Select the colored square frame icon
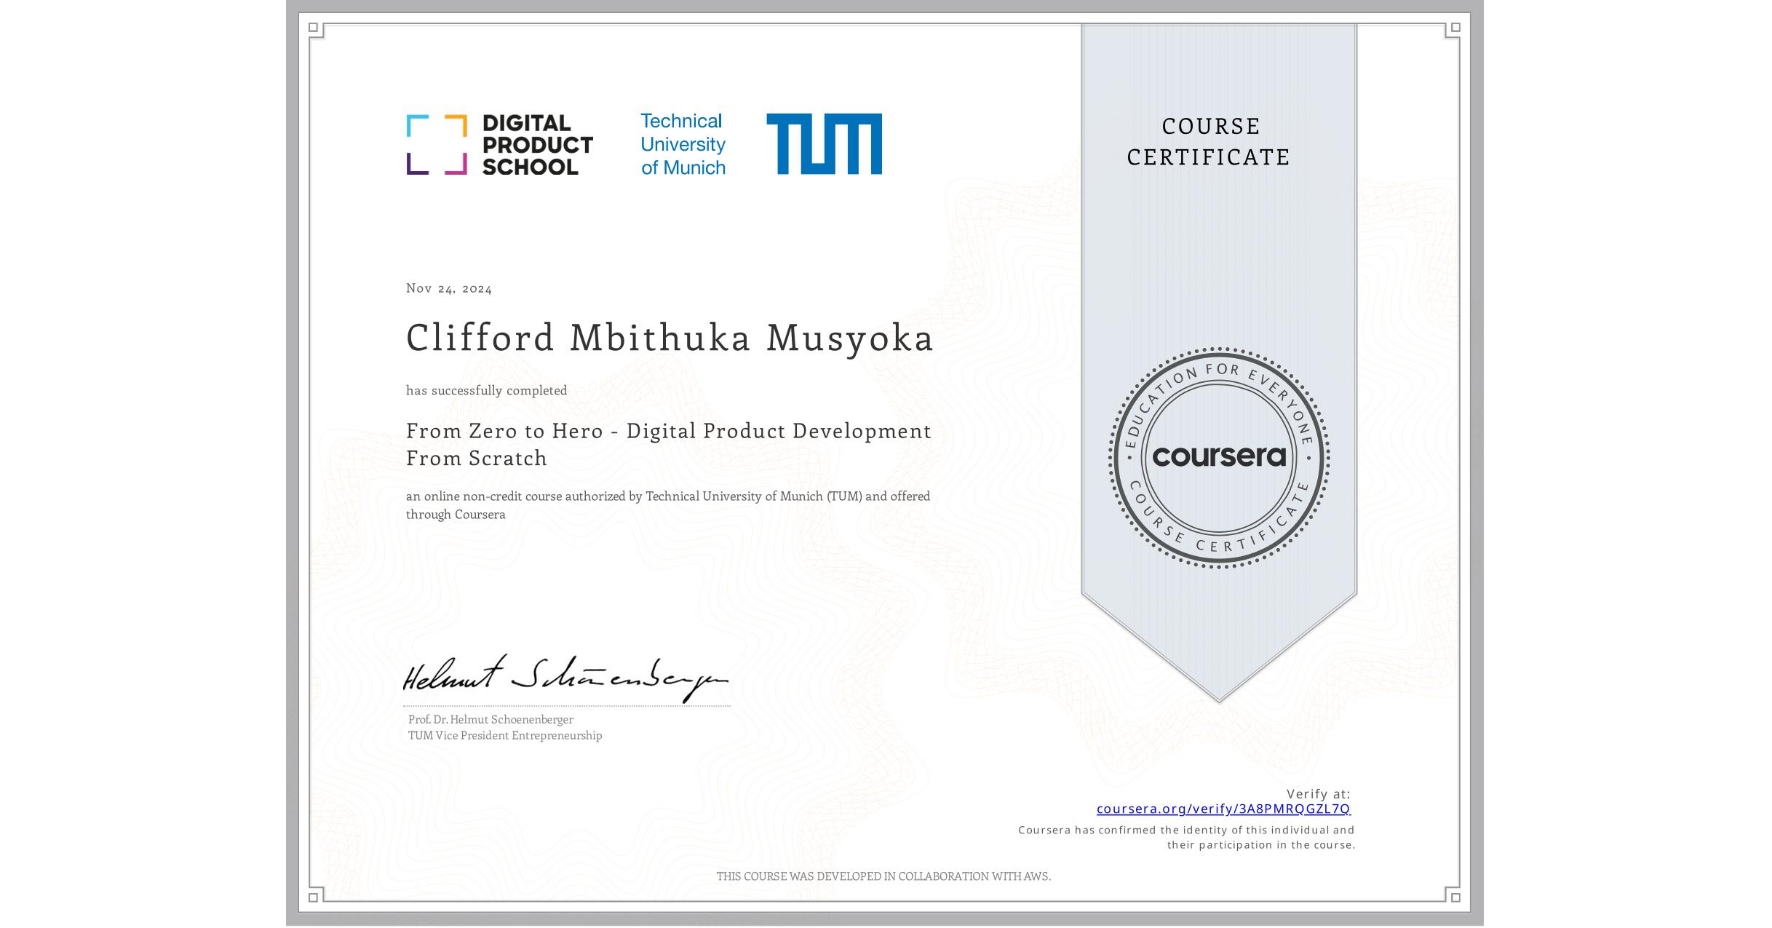The width and height of the screenshot is (1772, 928). pyautogui.click(x=437, y=143)
